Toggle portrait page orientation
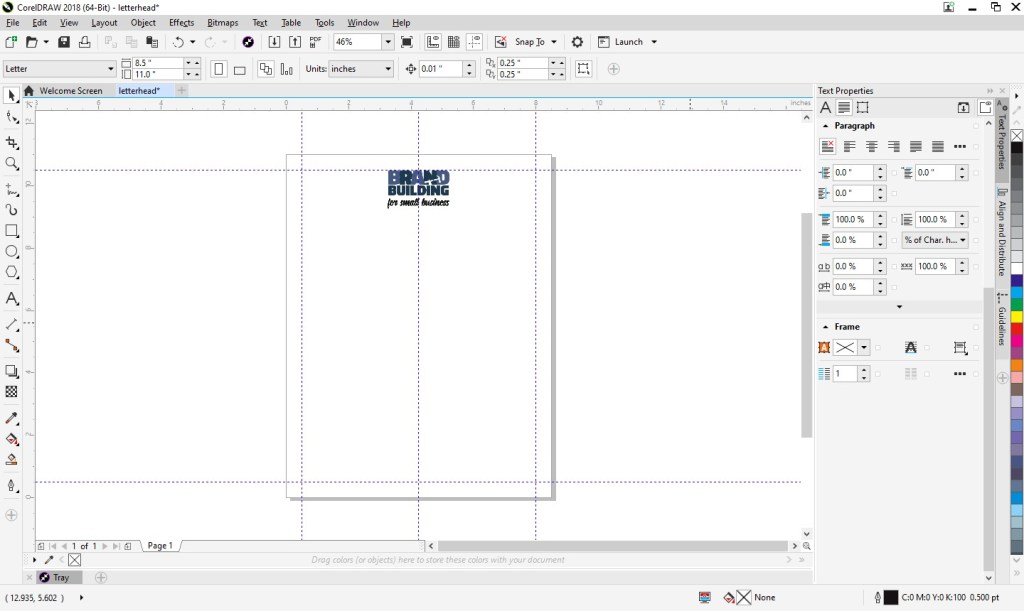Screen dimensions: 1024x611 point(219,69)
